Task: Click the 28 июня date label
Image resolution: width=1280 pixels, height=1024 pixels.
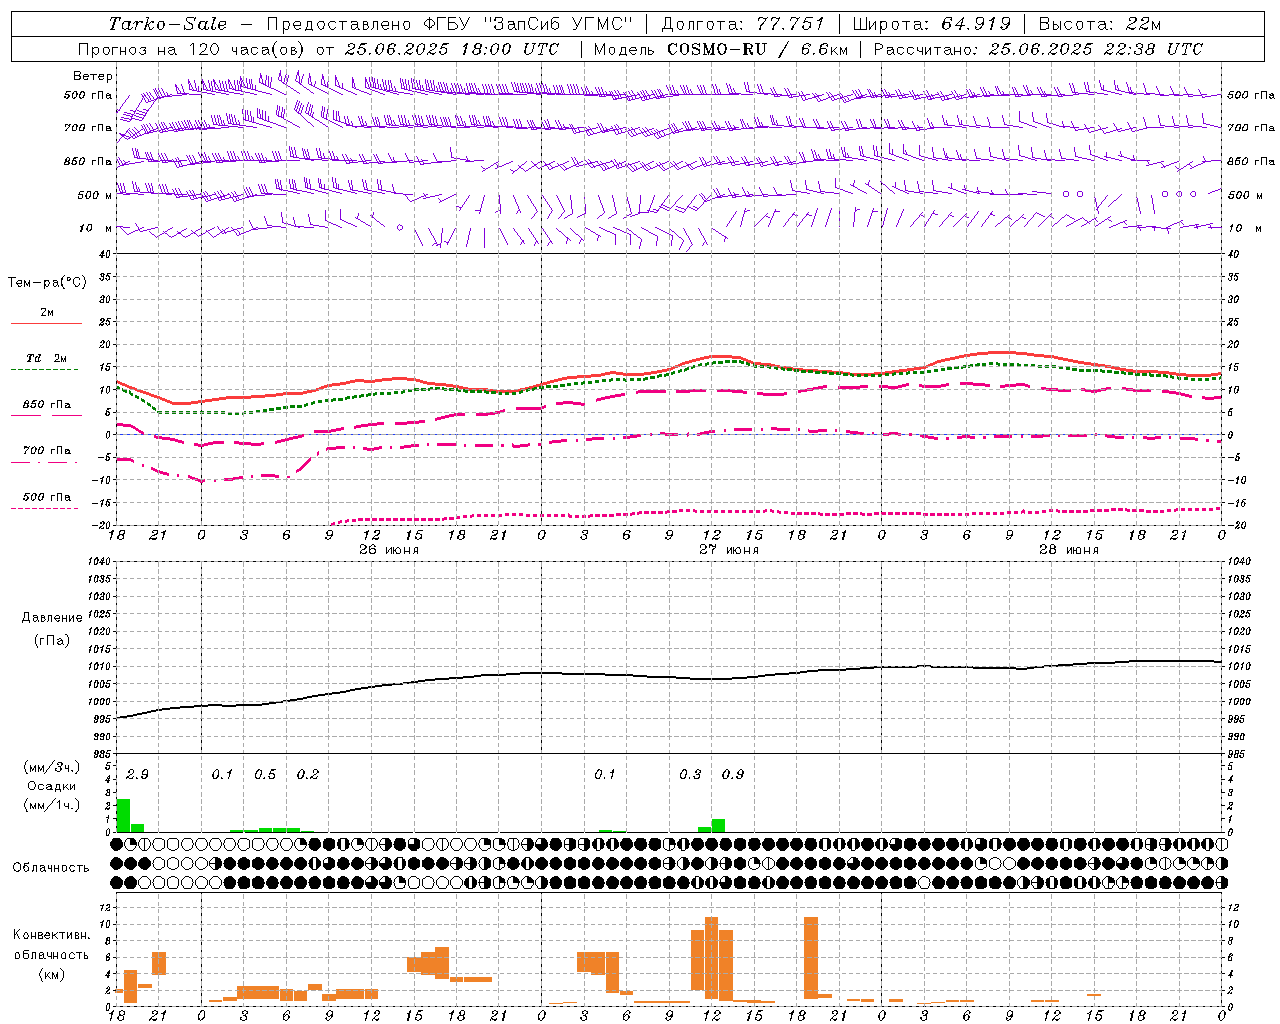Action: [1069, 550]
